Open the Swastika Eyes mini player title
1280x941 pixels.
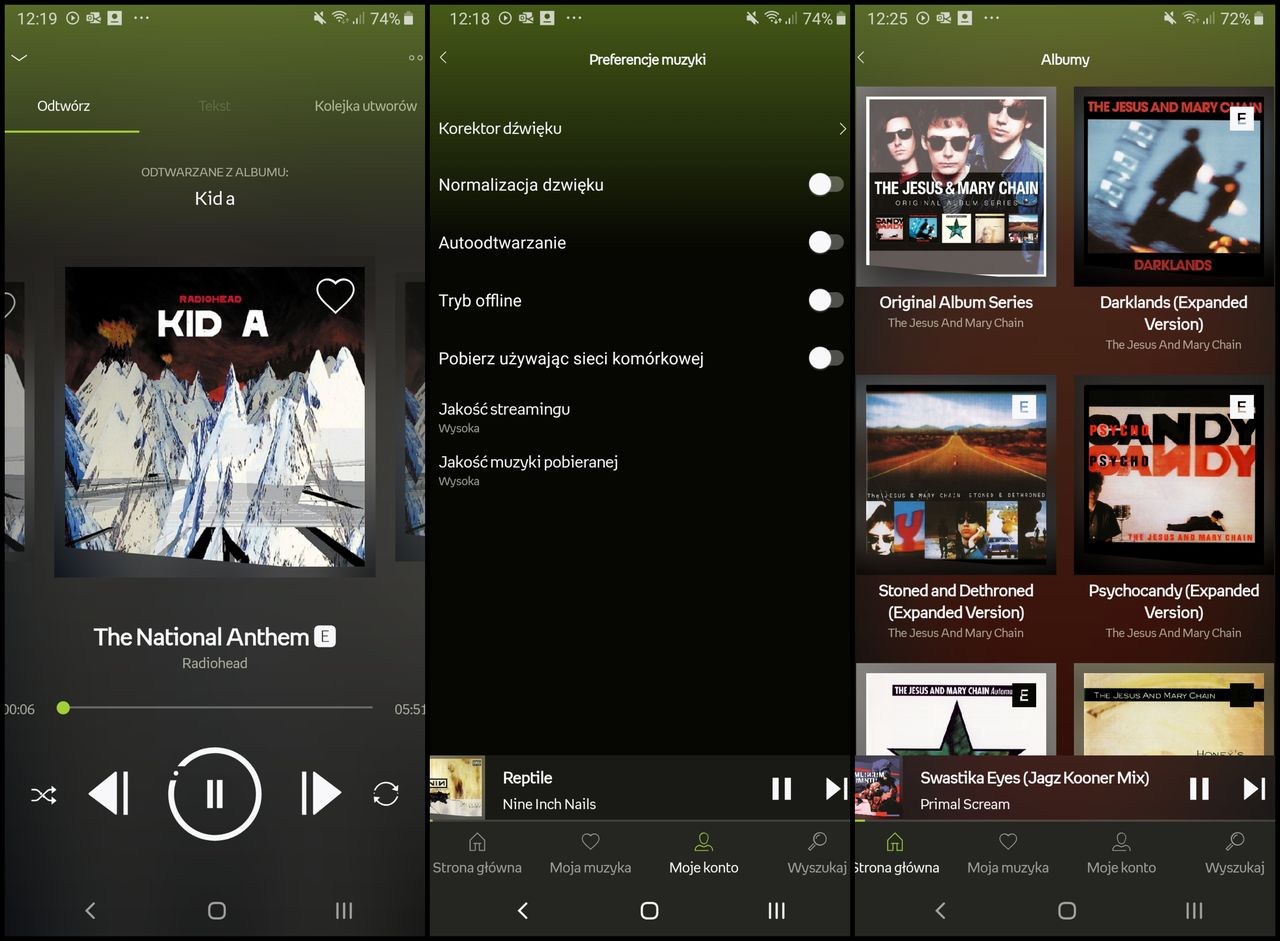tap(1035, 777)
